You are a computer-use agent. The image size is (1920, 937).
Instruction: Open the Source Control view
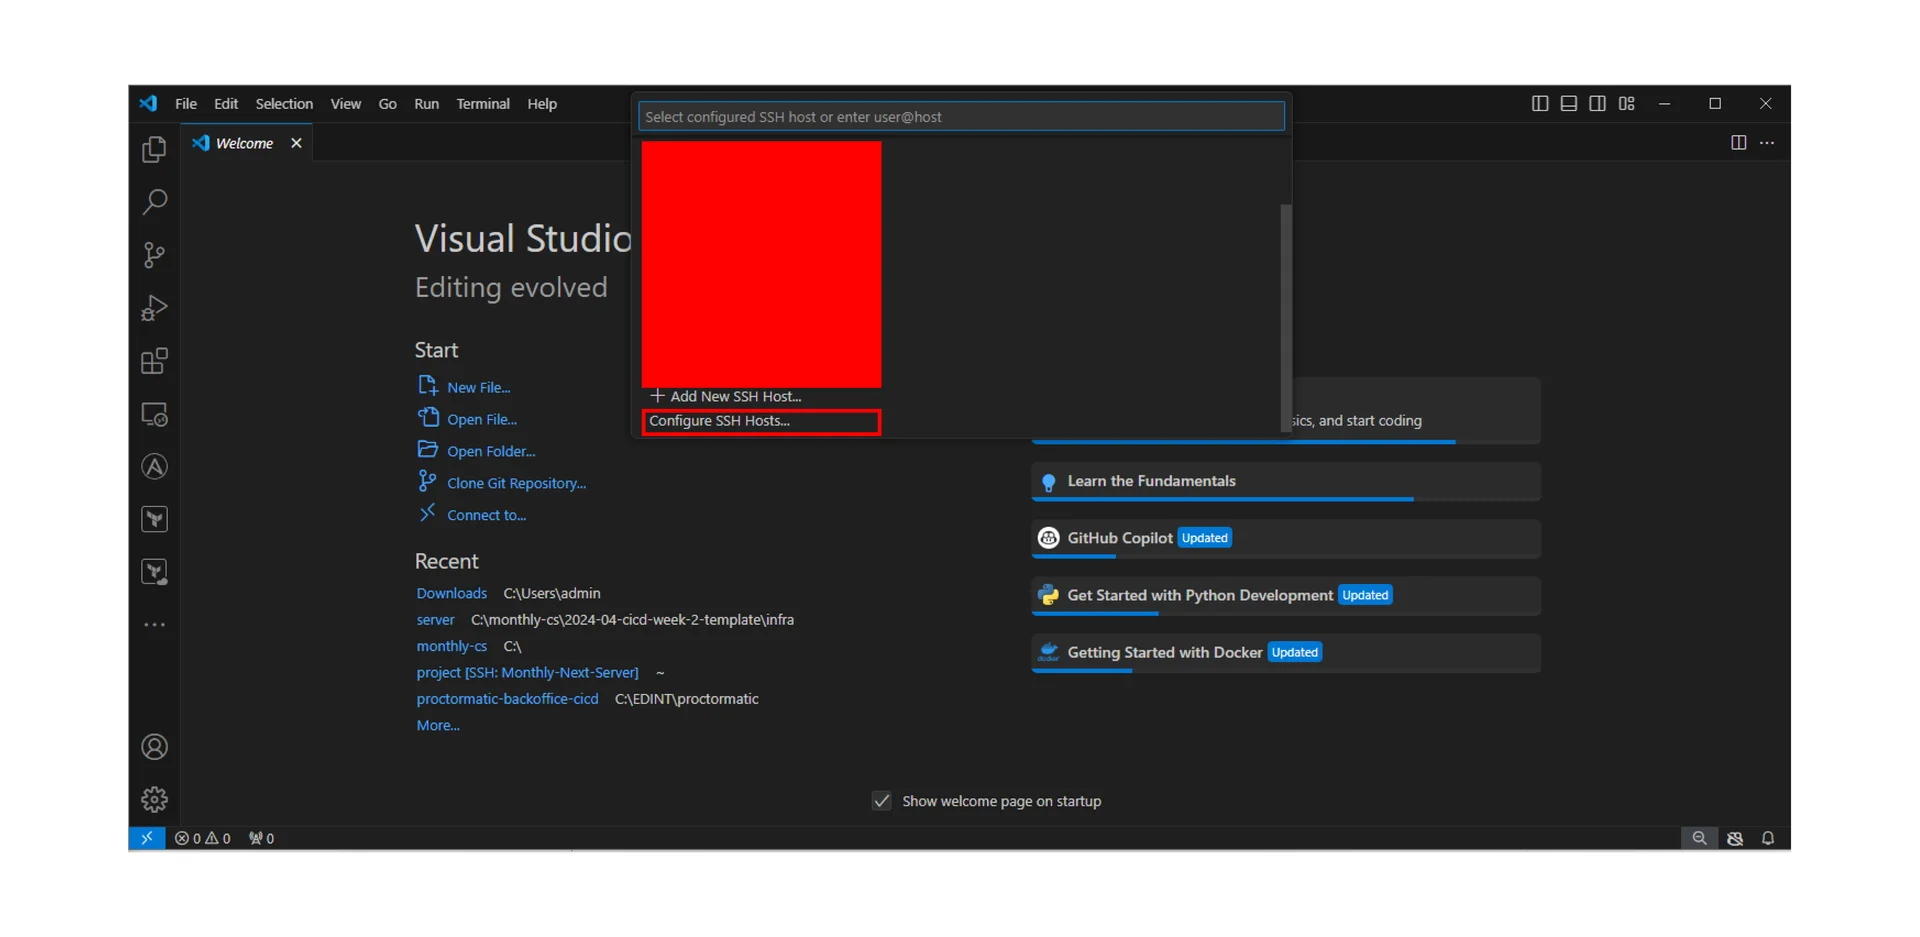pyautogui.click(x=154, y=255)
